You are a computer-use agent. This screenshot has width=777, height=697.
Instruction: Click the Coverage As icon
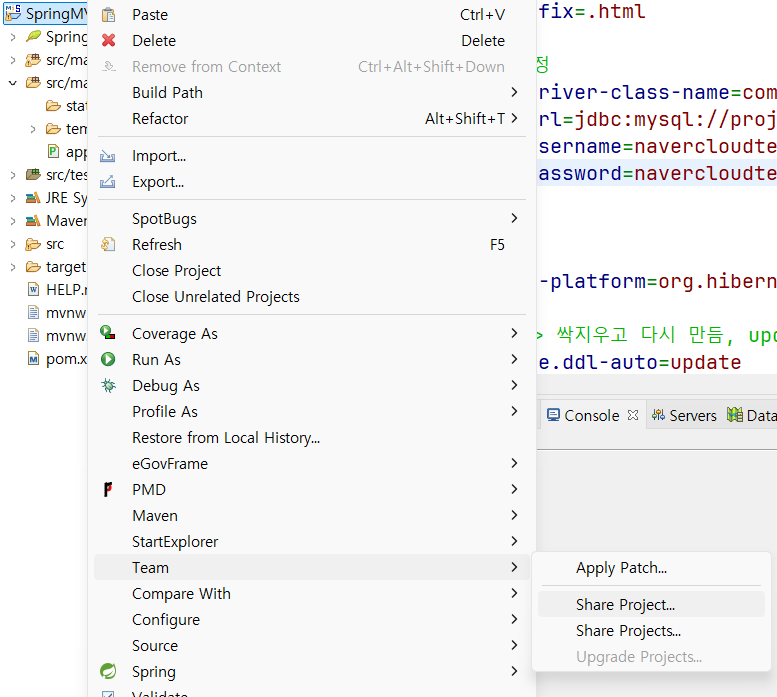[108, 333]
